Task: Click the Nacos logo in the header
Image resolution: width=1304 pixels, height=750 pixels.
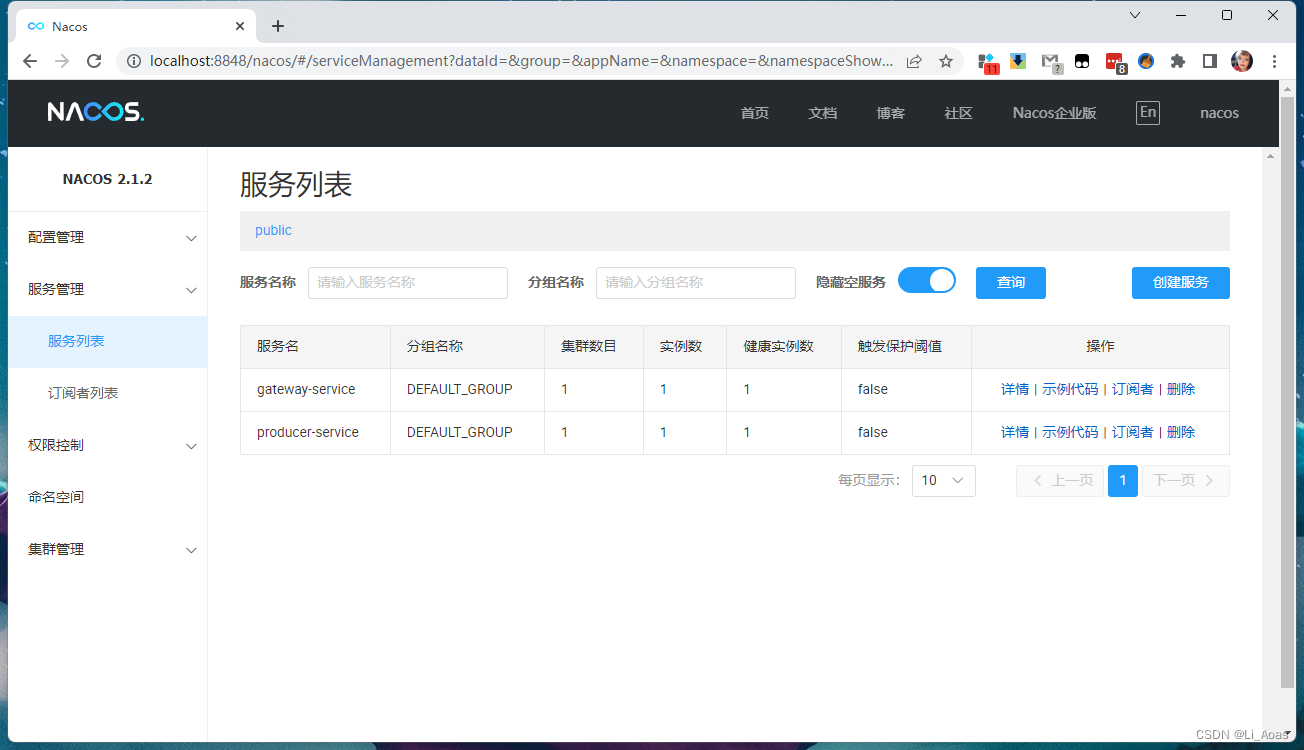Action: pyautogui.click(x=95, y=112)
